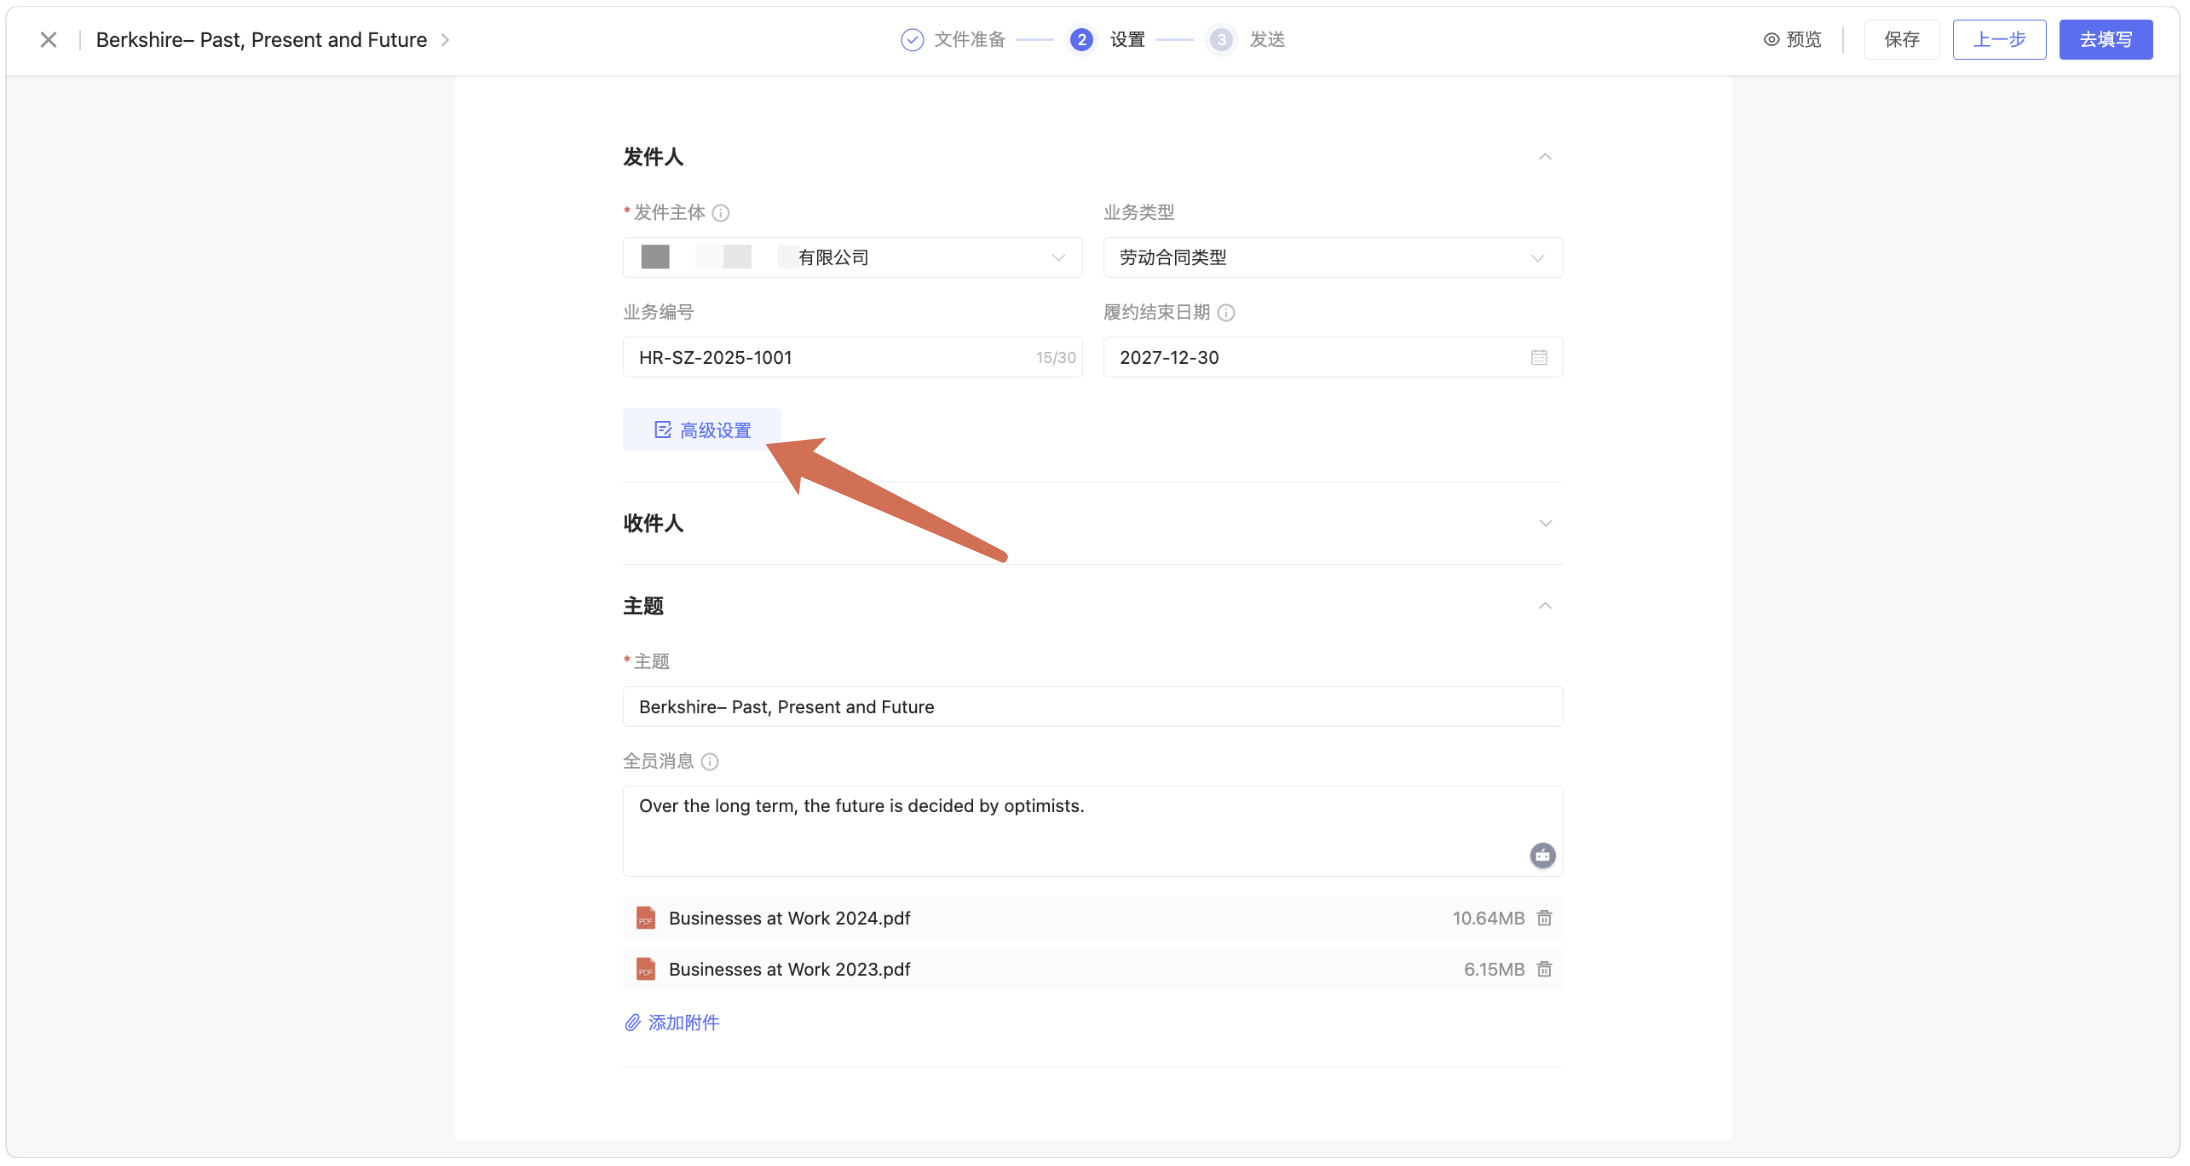This screenshot has width=2190, height=1166.
Task: Open the 业务类型 dropdown
Action: point(1332,258)
